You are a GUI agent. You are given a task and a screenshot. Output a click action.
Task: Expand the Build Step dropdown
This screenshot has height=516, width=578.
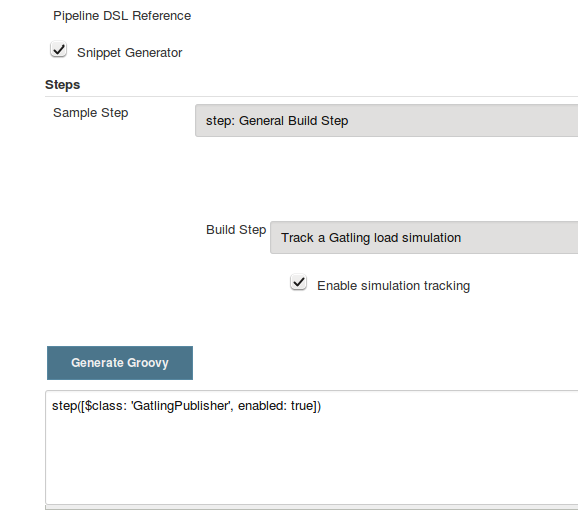click(424, 238)
